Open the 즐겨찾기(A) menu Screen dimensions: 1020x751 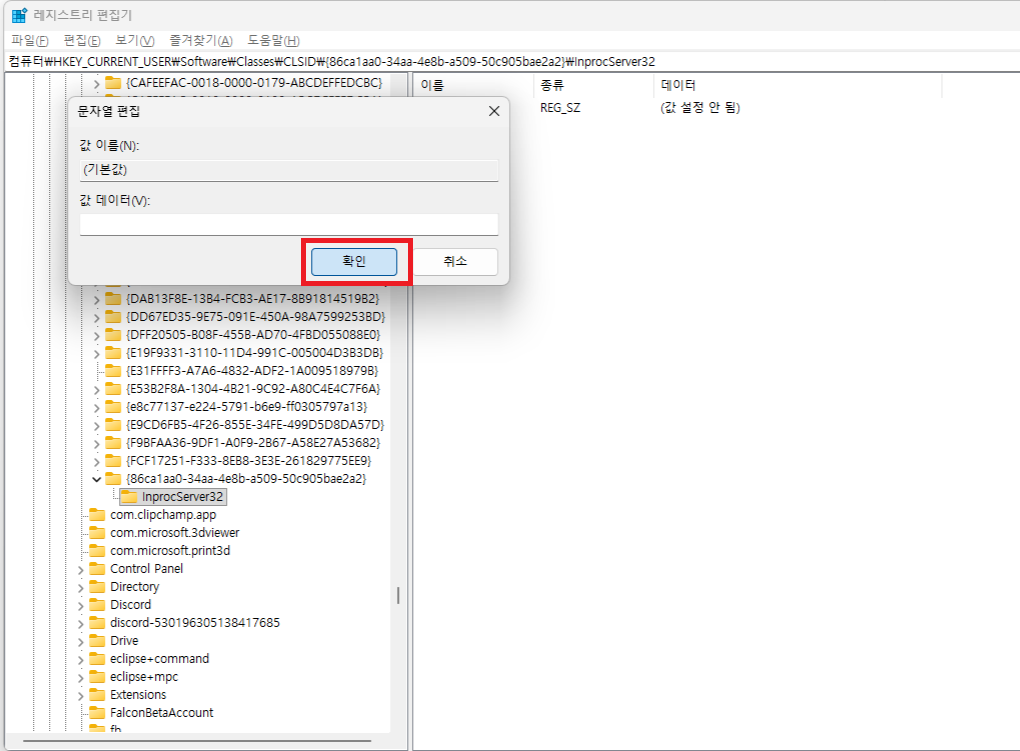tap(201, 40)
